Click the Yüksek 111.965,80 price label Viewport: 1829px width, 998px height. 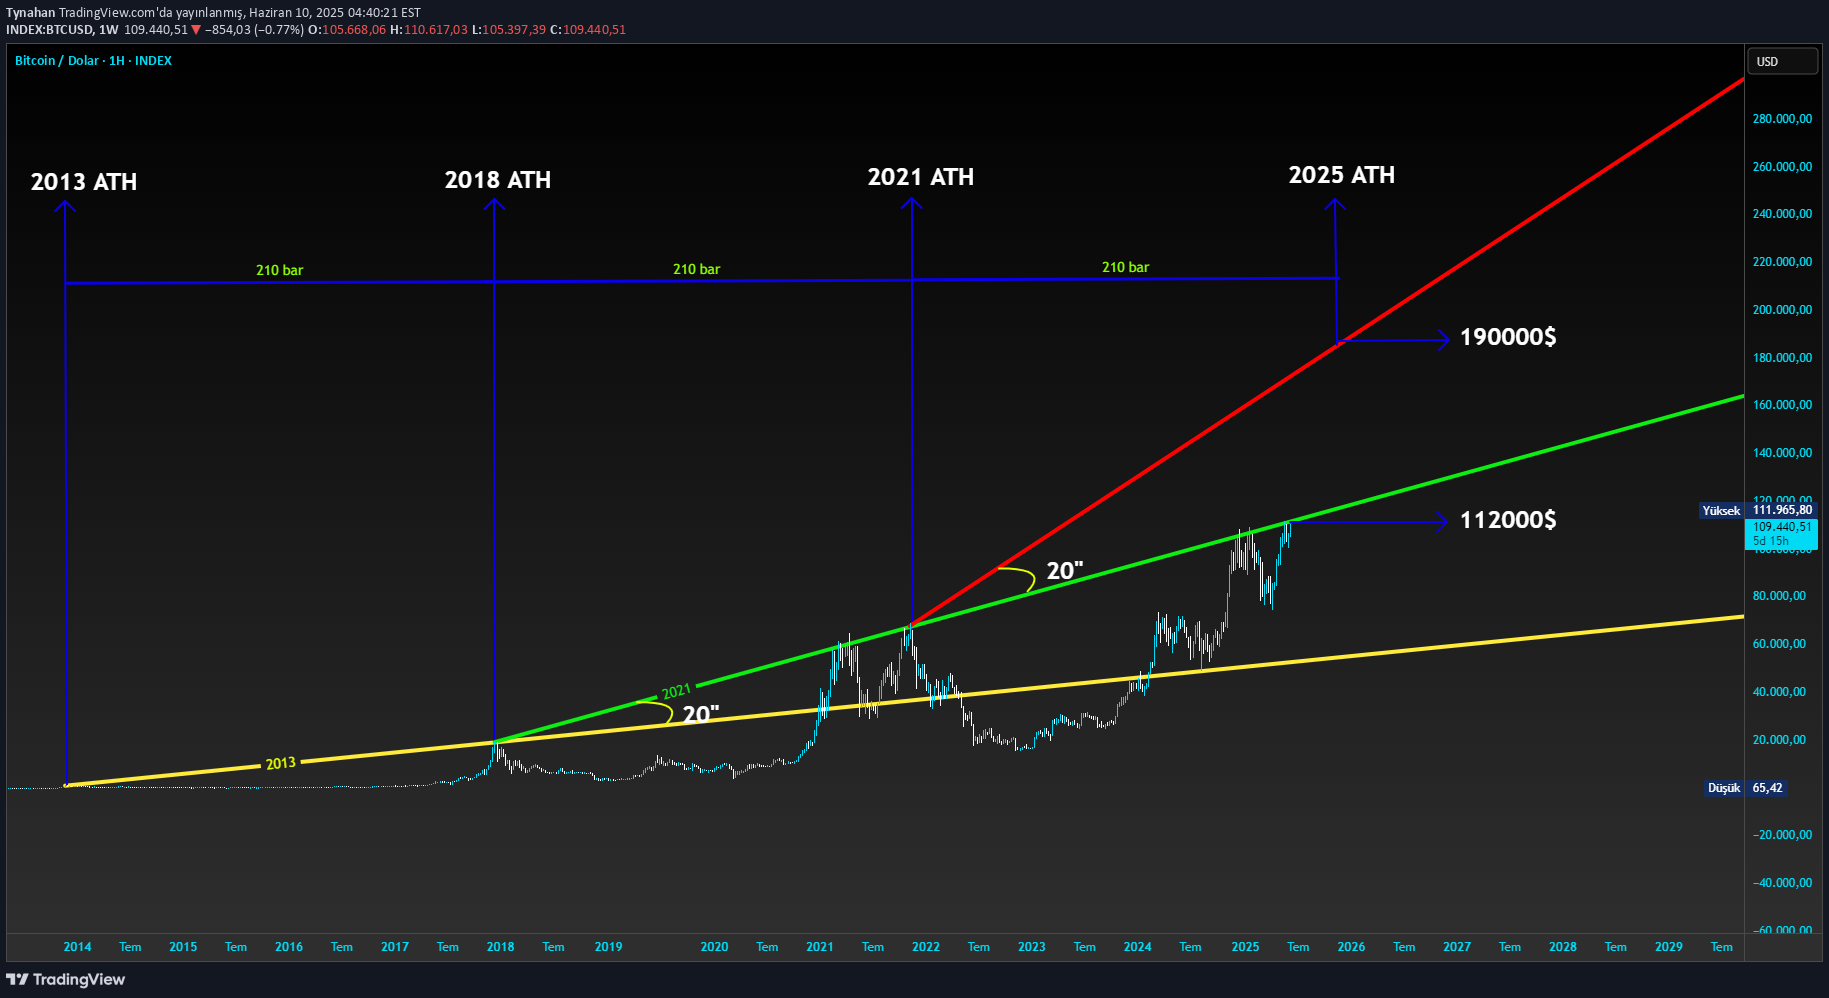(1757, 510)
